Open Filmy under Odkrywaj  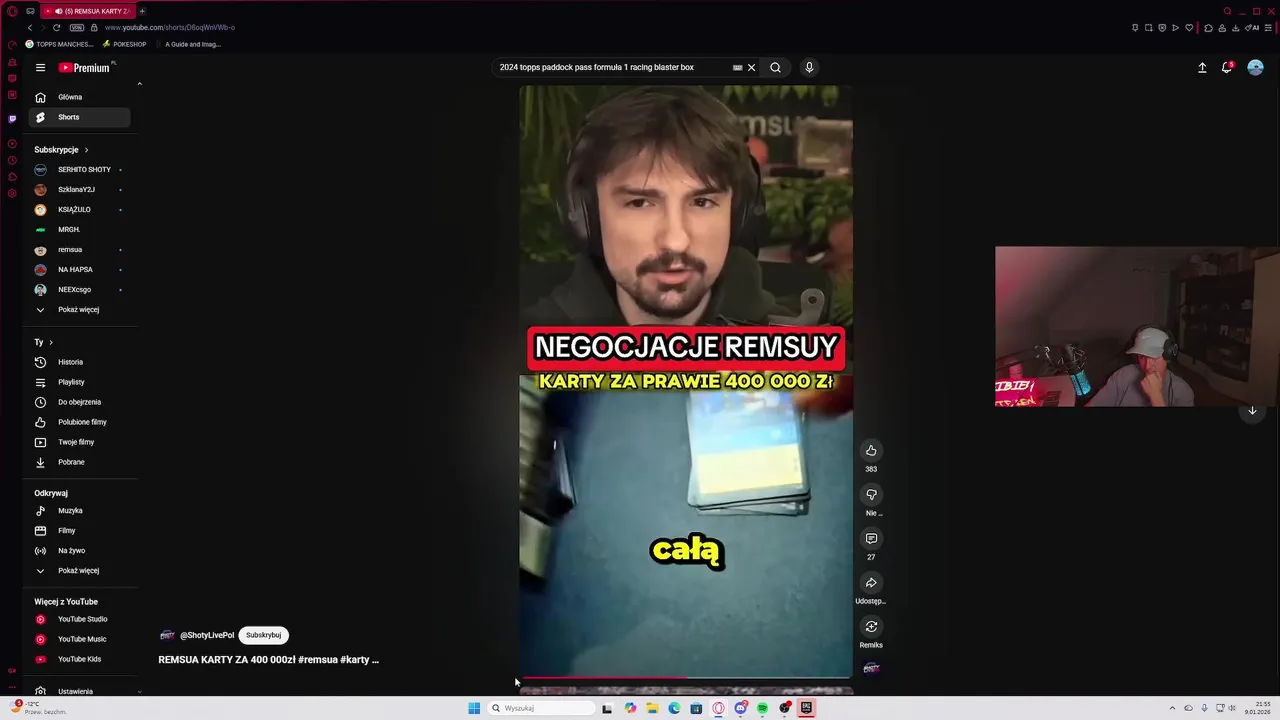80,530
